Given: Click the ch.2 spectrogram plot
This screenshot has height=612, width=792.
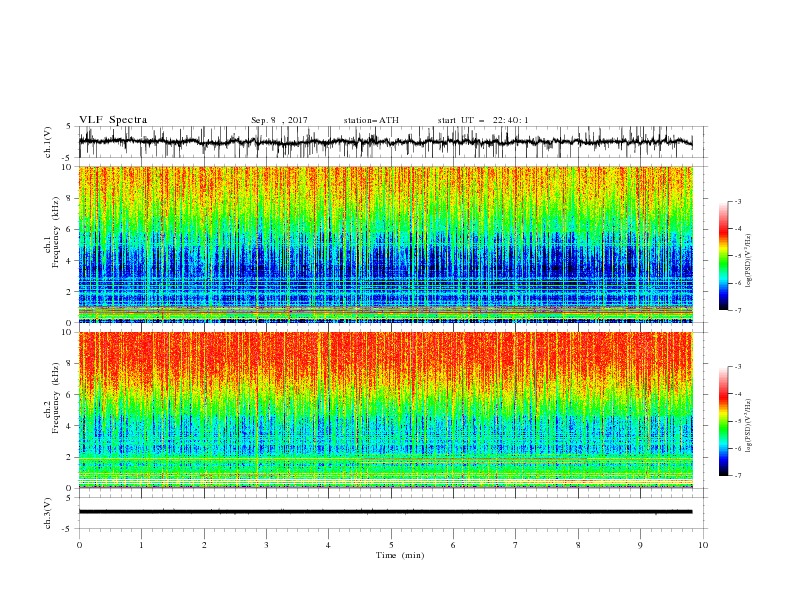Looking at the screenshot, I should pyautogui.click(x=385, y=410).
